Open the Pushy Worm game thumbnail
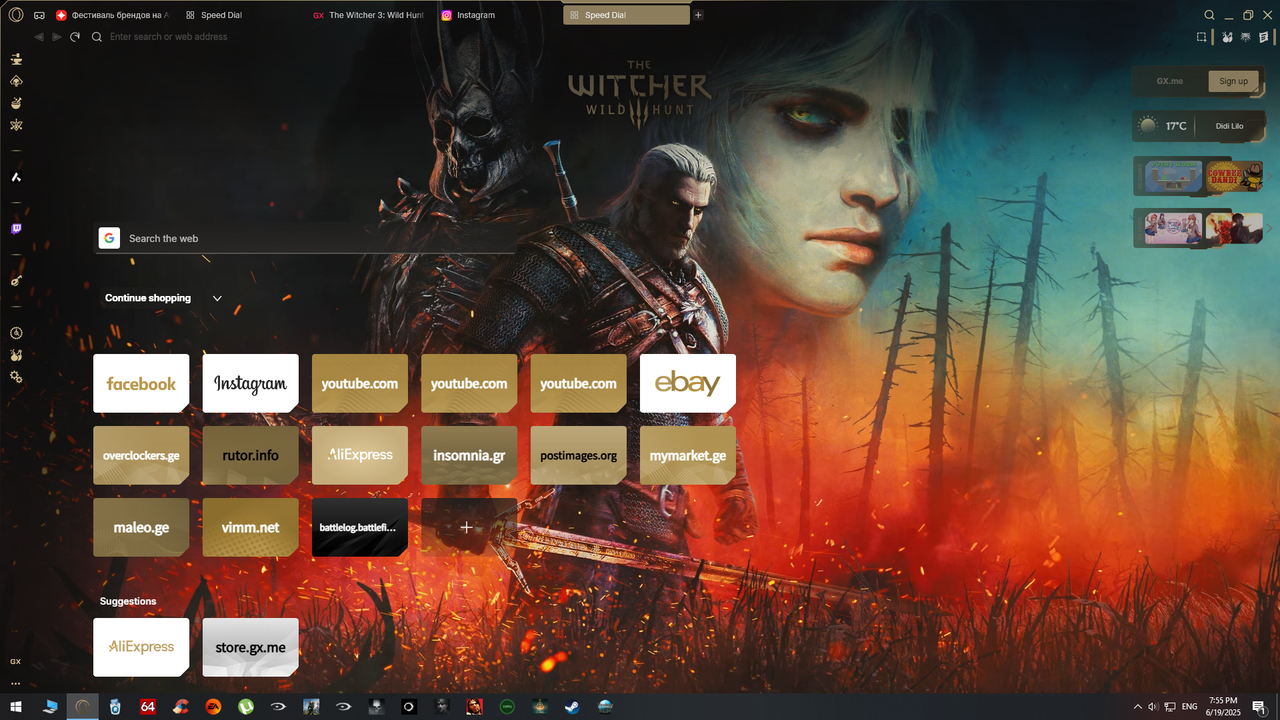The width and height of the screenshot is (1280, 720). 1174,177
